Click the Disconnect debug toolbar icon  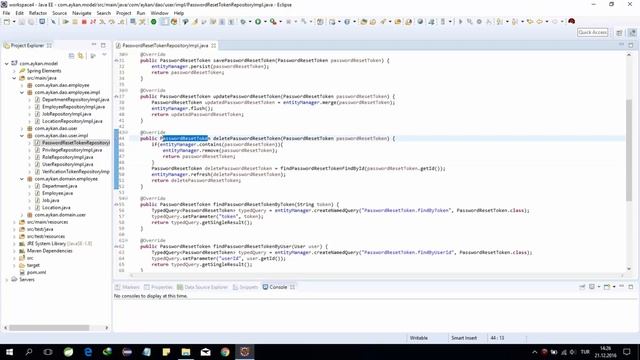coord(93,22)
